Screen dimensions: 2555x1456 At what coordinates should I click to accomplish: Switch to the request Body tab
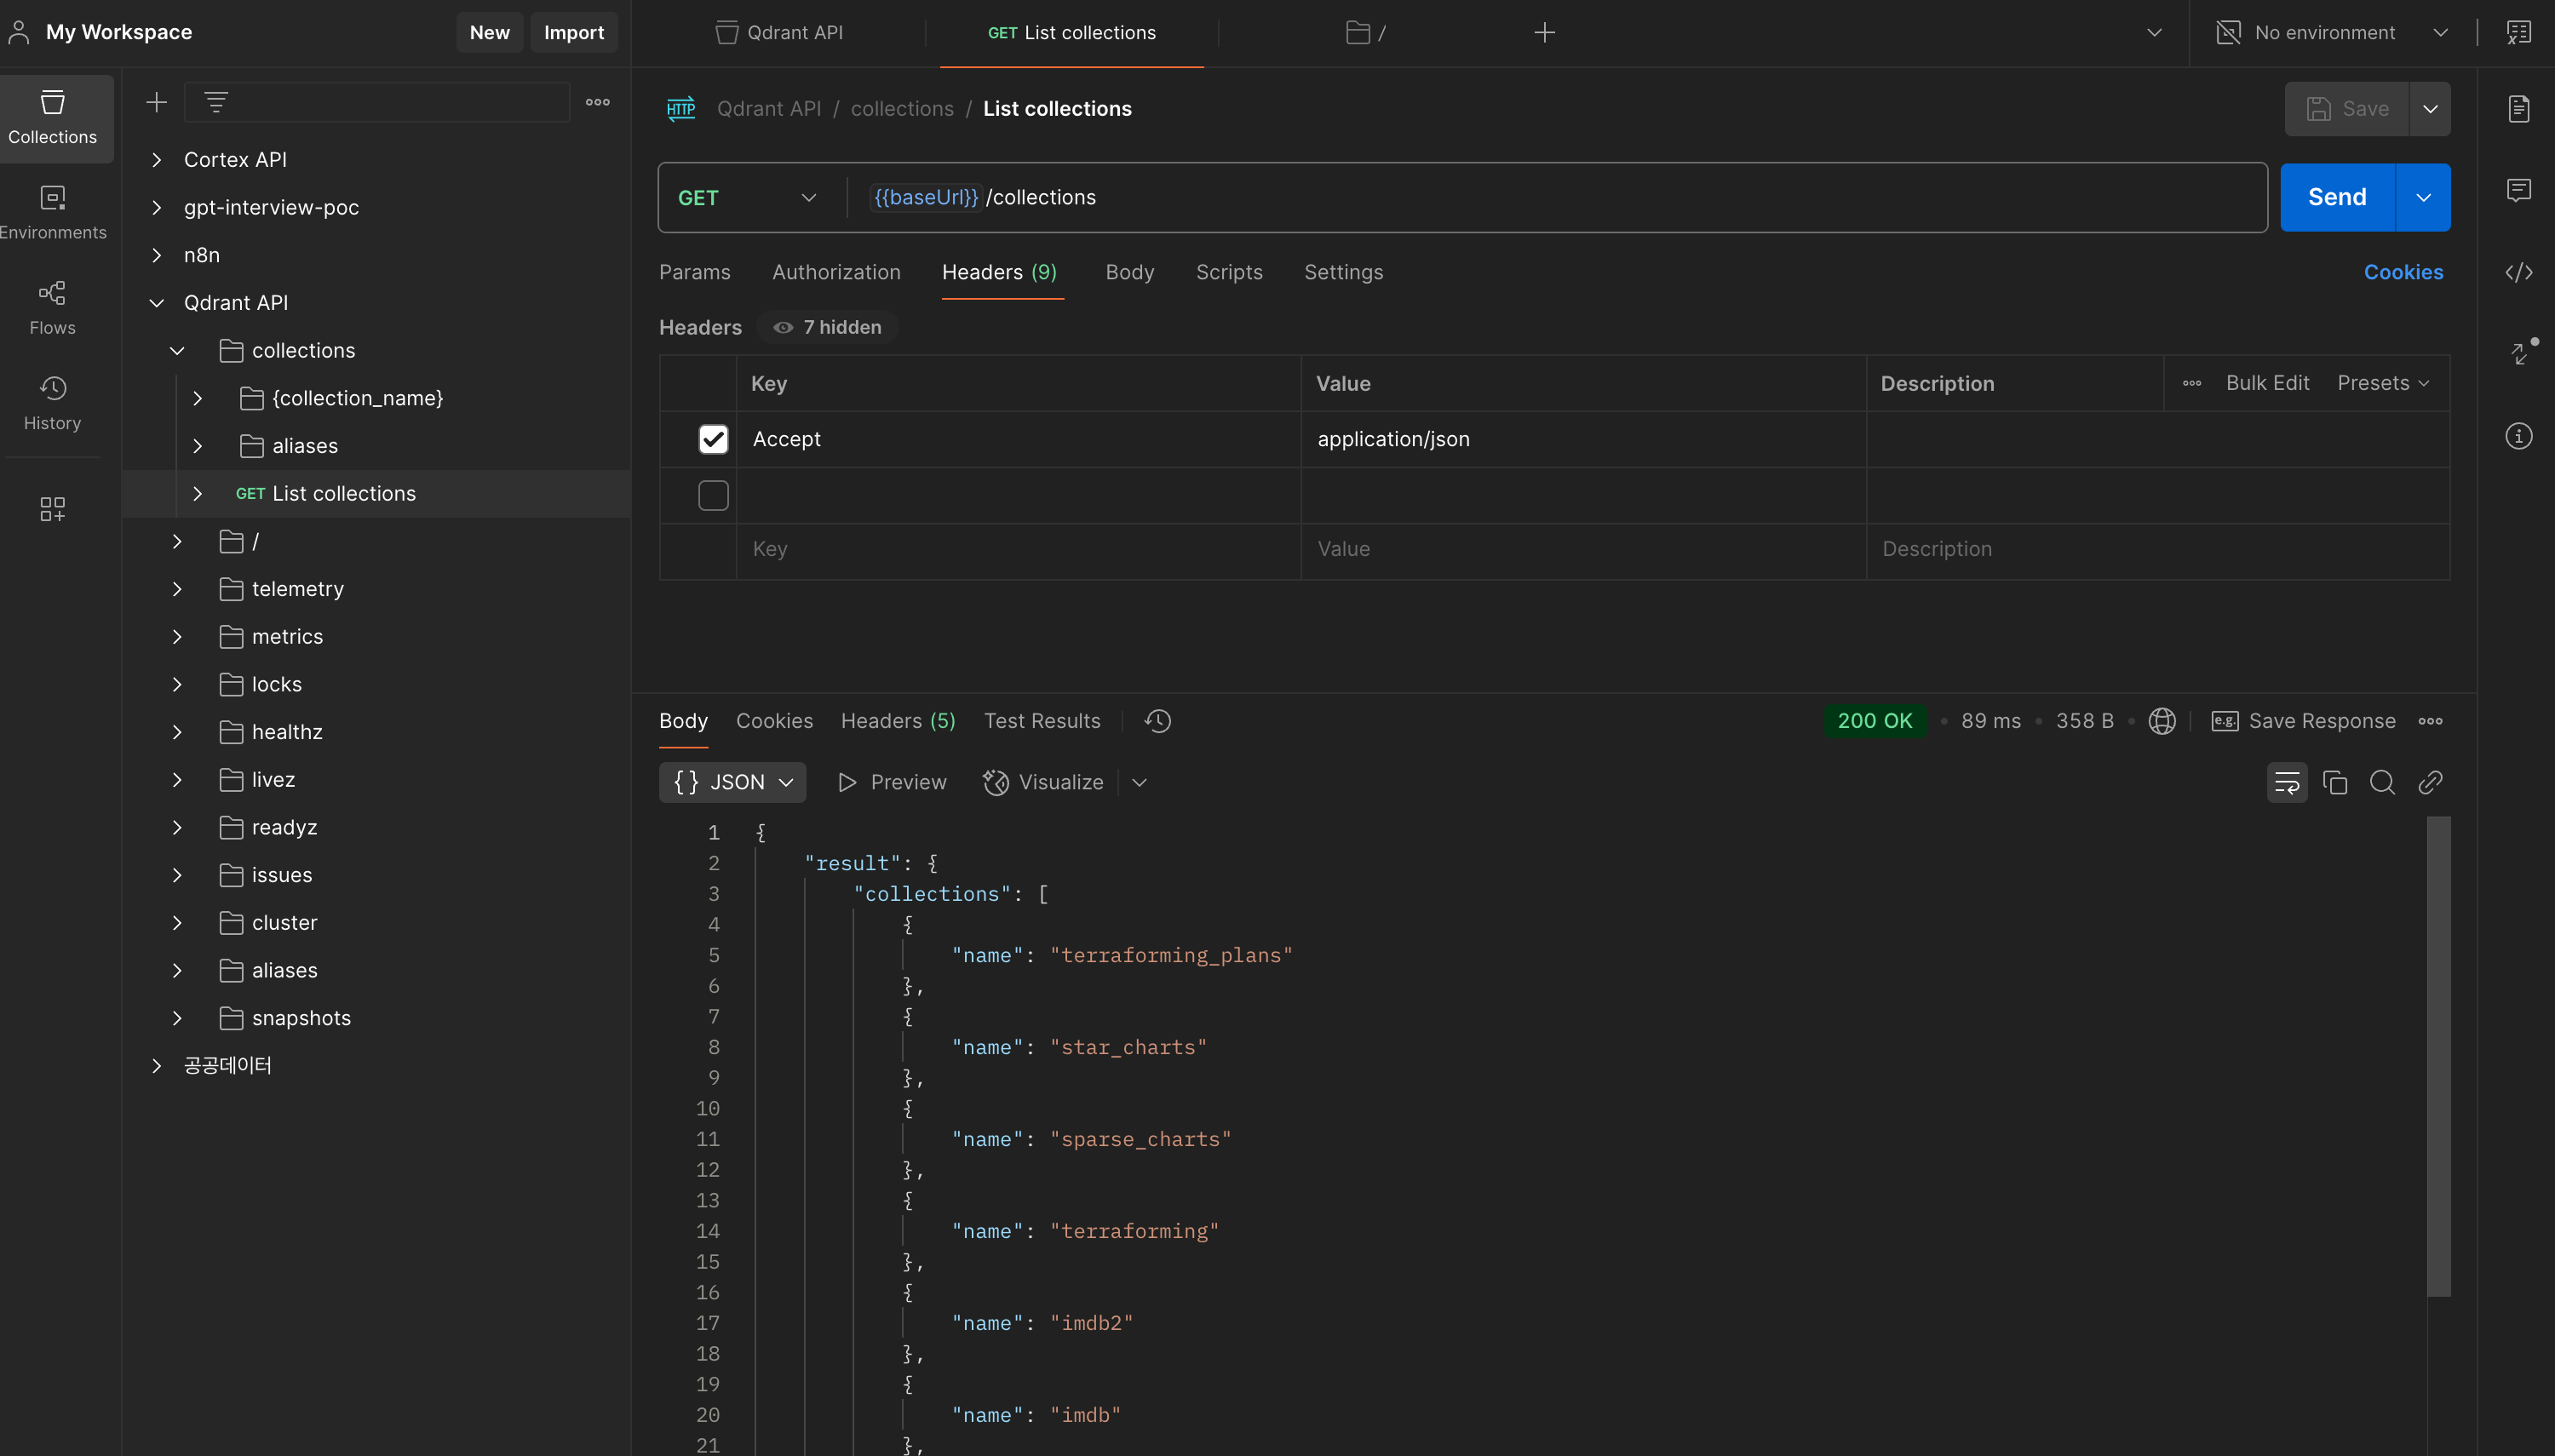click(x=1130, y=273)
